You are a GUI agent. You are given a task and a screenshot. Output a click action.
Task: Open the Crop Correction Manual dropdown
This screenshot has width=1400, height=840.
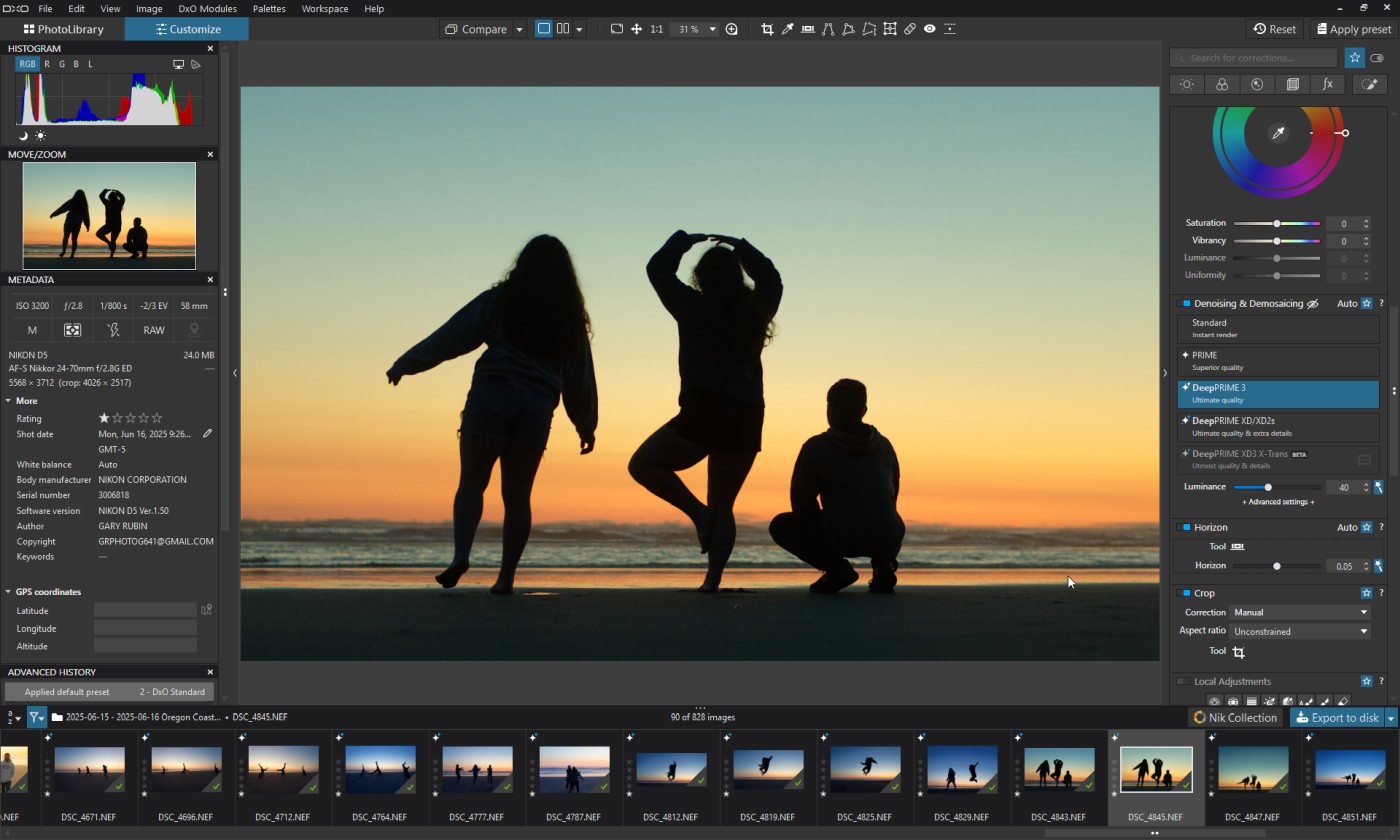(1300, 612)
